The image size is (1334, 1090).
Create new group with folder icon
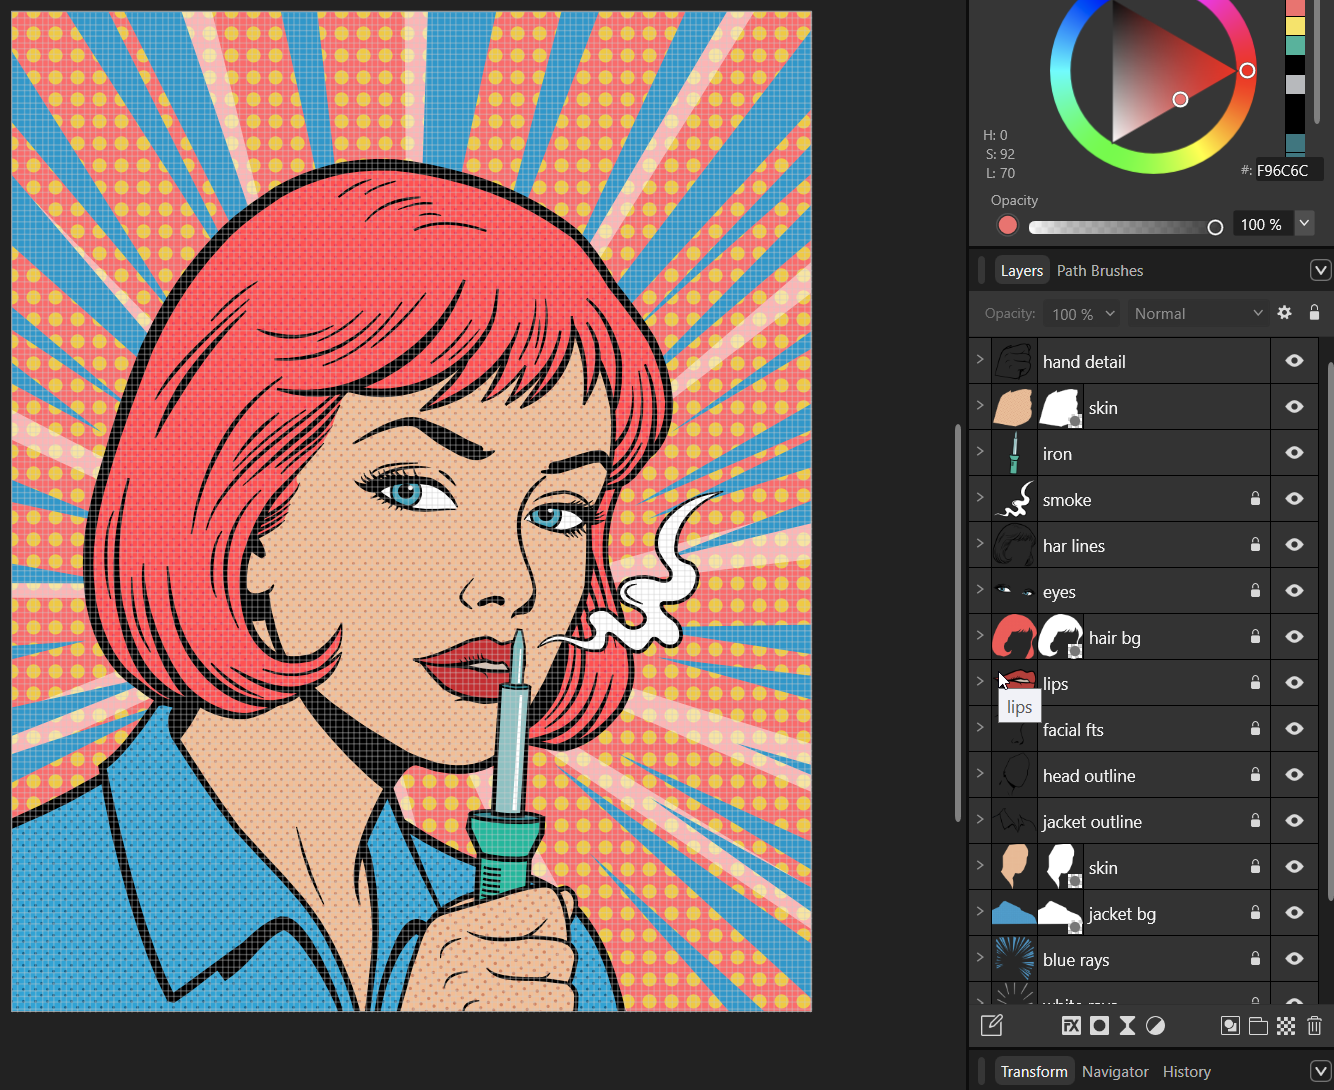coord(1258,1026)
